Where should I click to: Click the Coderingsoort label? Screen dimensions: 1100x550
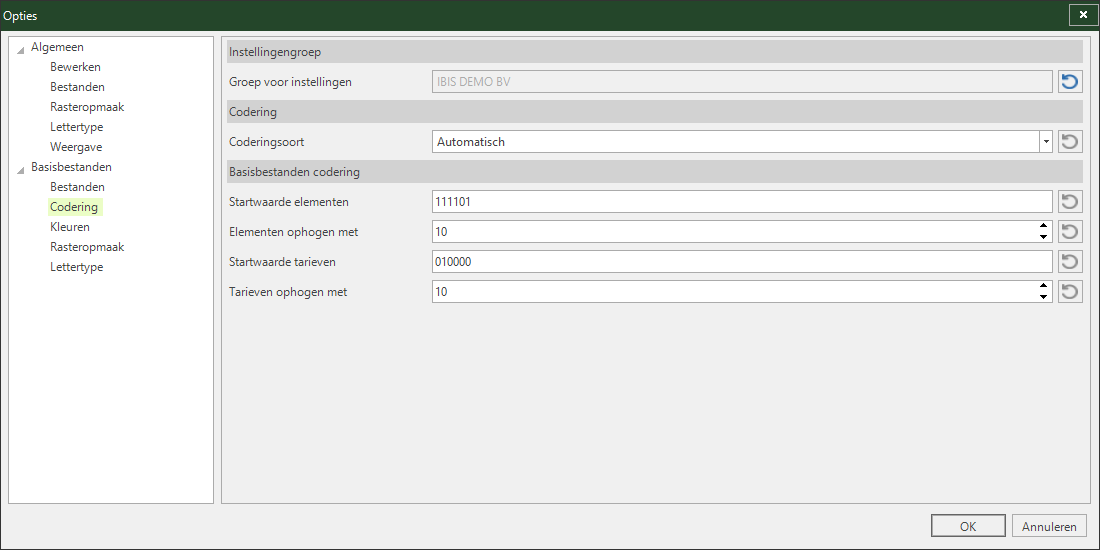[267, 142]
